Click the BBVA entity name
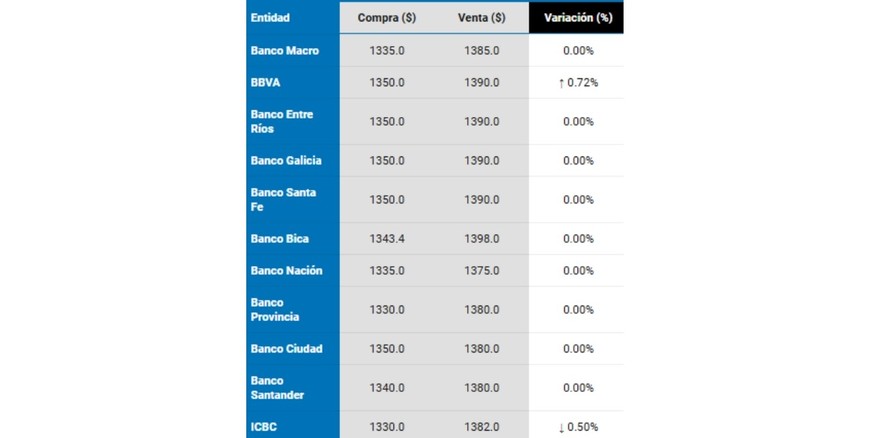This screenshot has width=870, height=438. click(x=265, y=82)
